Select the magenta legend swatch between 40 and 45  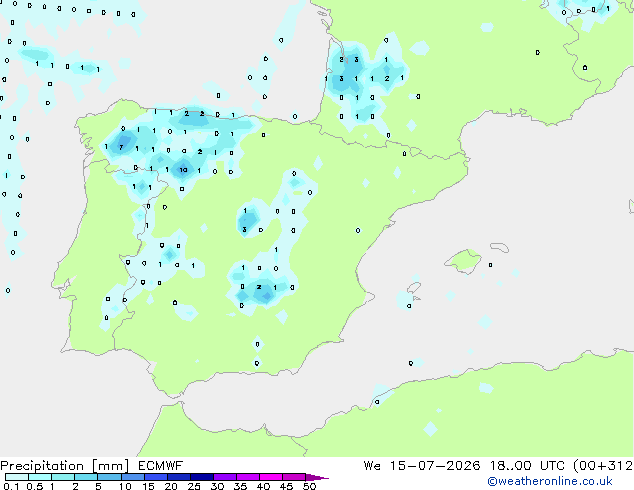(x=271, y=477)
